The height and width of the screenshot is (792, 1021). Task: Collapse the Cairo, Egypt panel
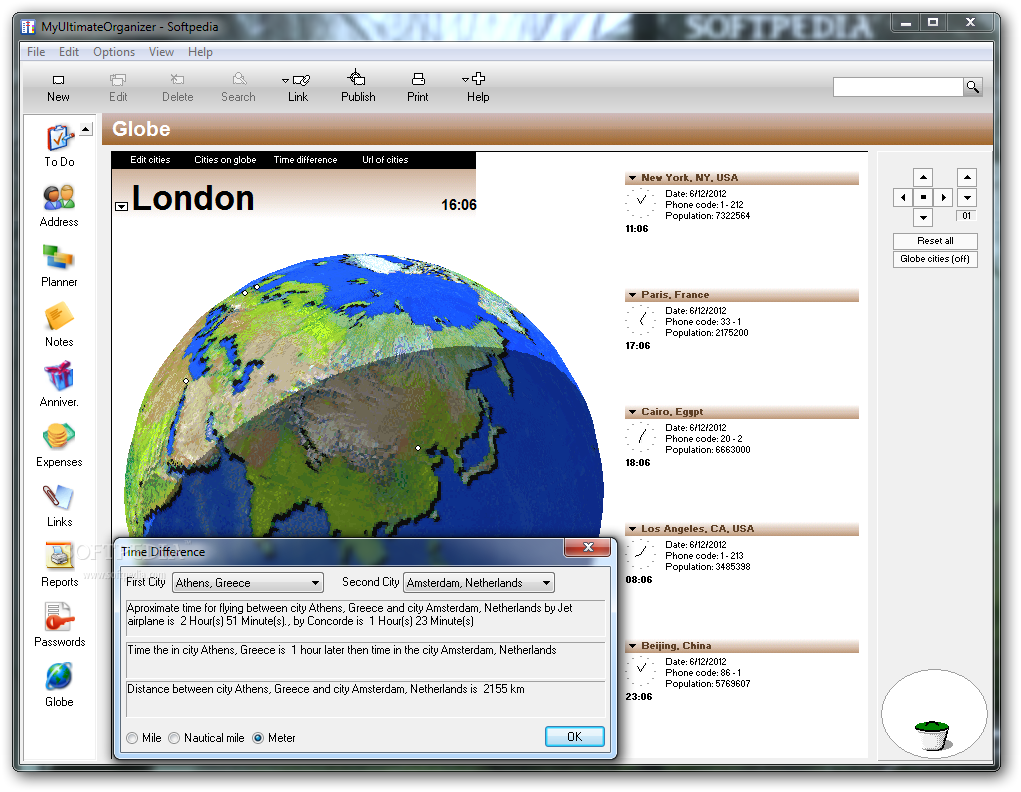click(632, 412)
